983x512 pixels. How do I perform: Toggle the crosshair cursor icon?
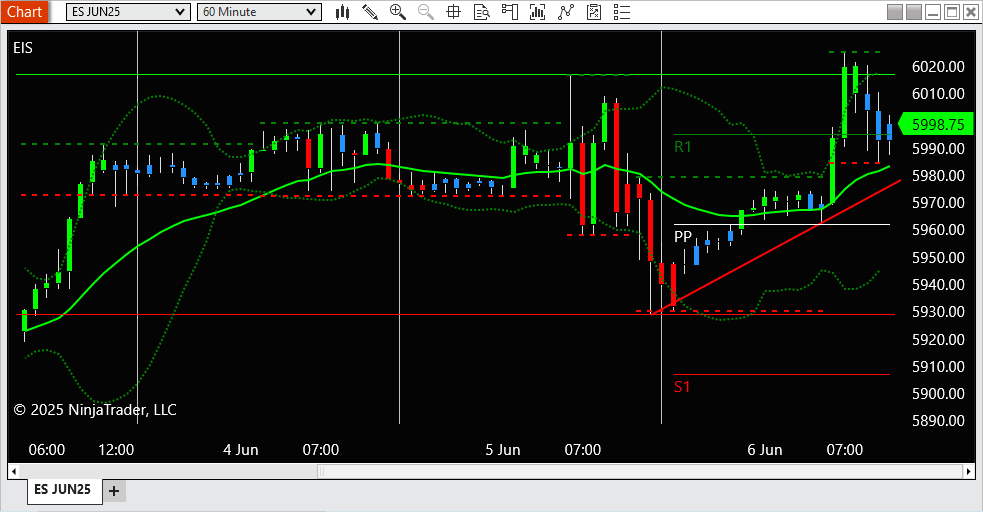click(453, 12)
